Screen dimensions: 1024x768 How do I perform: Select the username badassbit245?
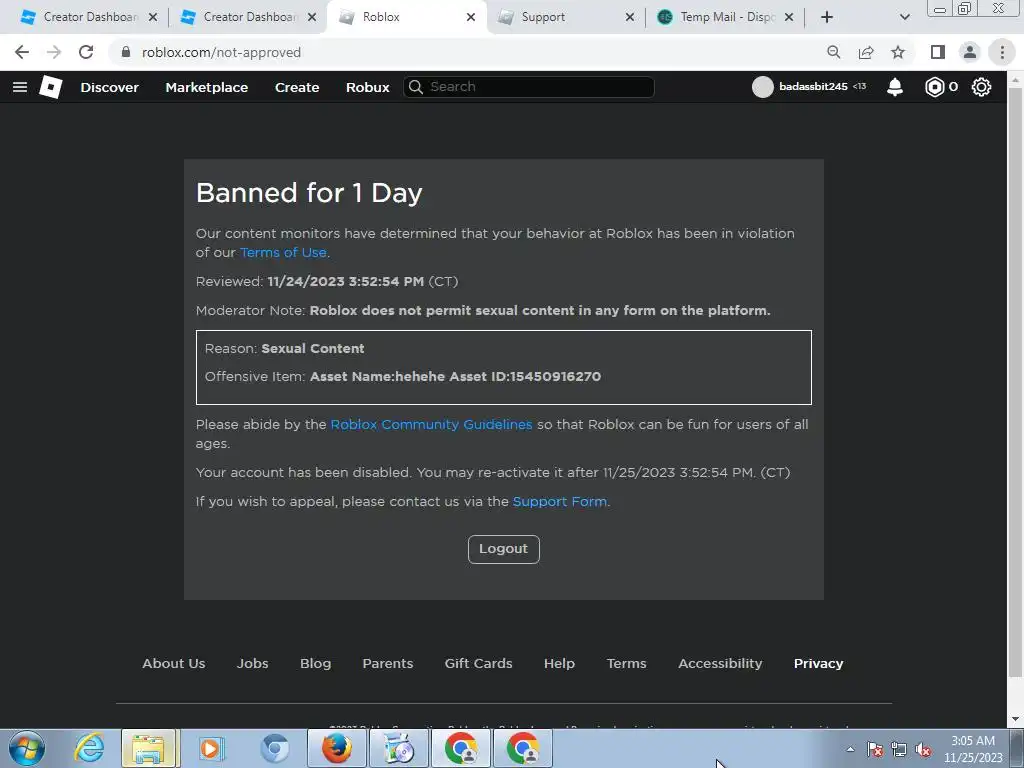coord(813,86)
